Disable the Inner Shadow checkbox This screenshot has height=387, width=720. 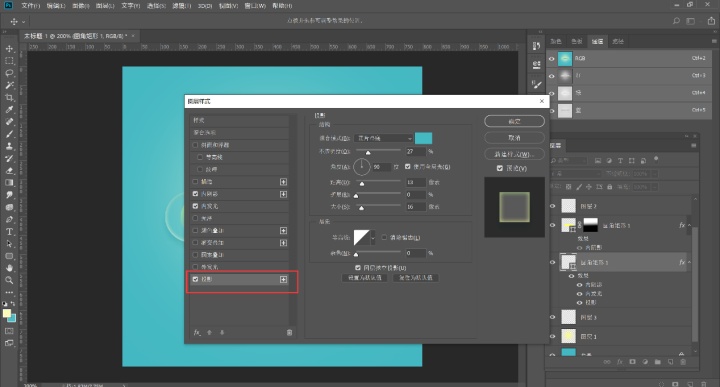pos(195,194)
